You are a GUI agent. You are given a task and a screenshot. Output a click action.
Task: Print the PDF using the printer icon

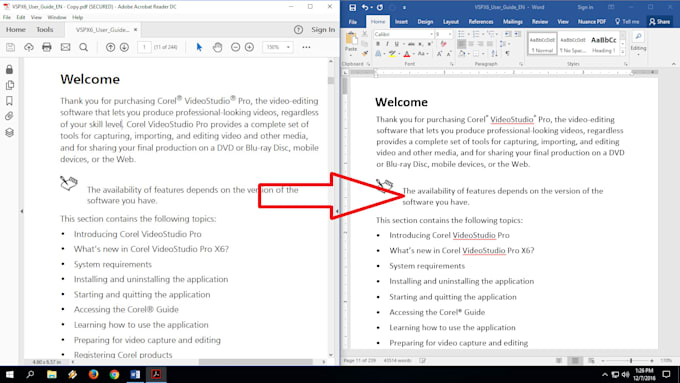click(x=47, y=47)
